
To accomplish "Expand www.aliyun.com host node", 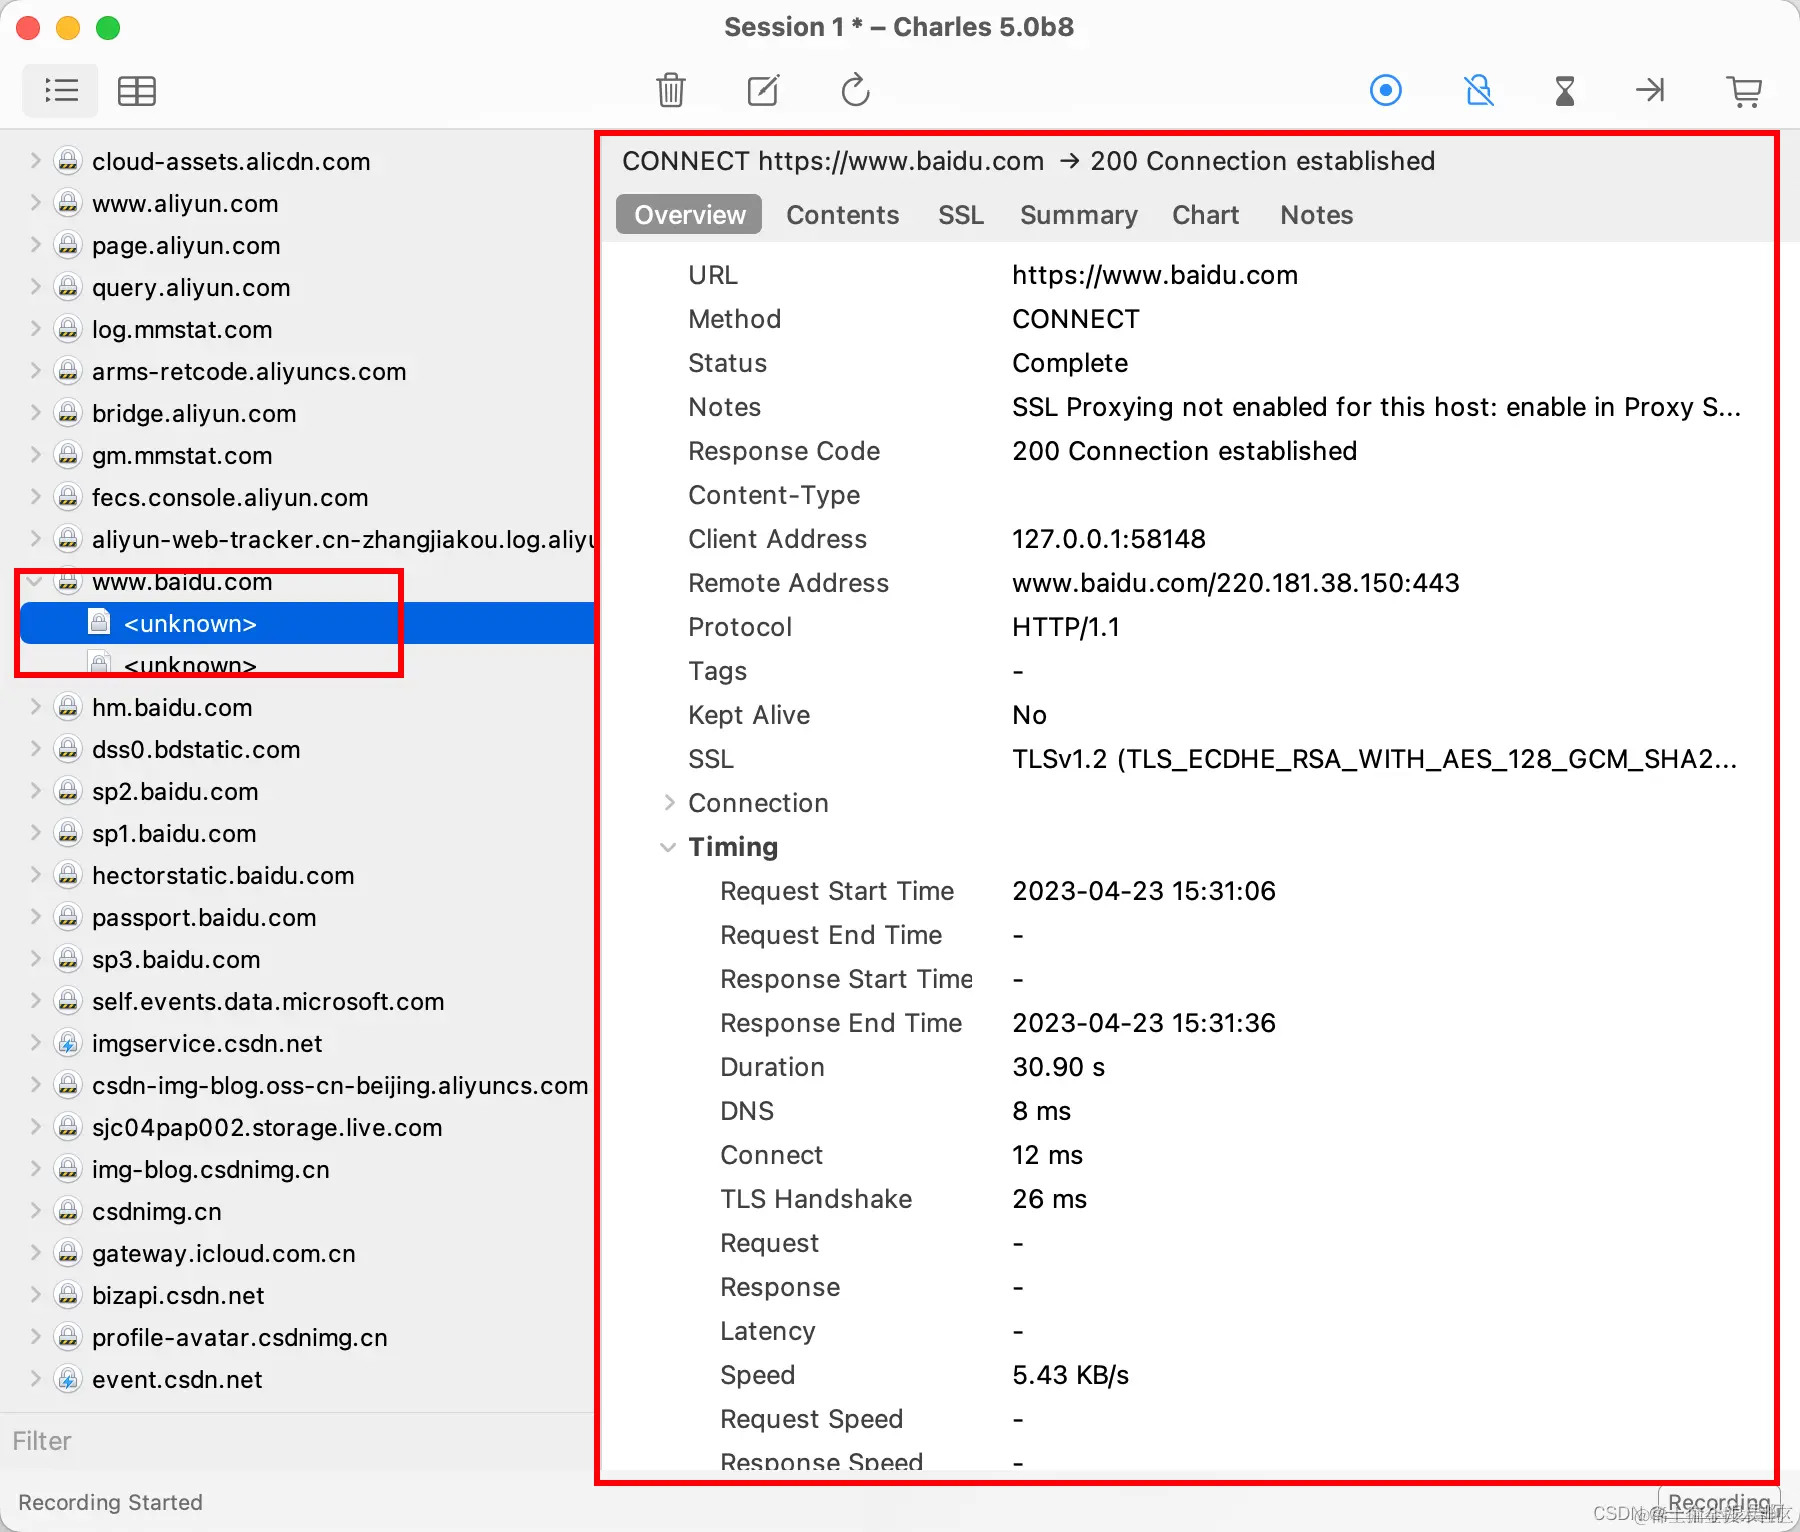I will (35, 203).
